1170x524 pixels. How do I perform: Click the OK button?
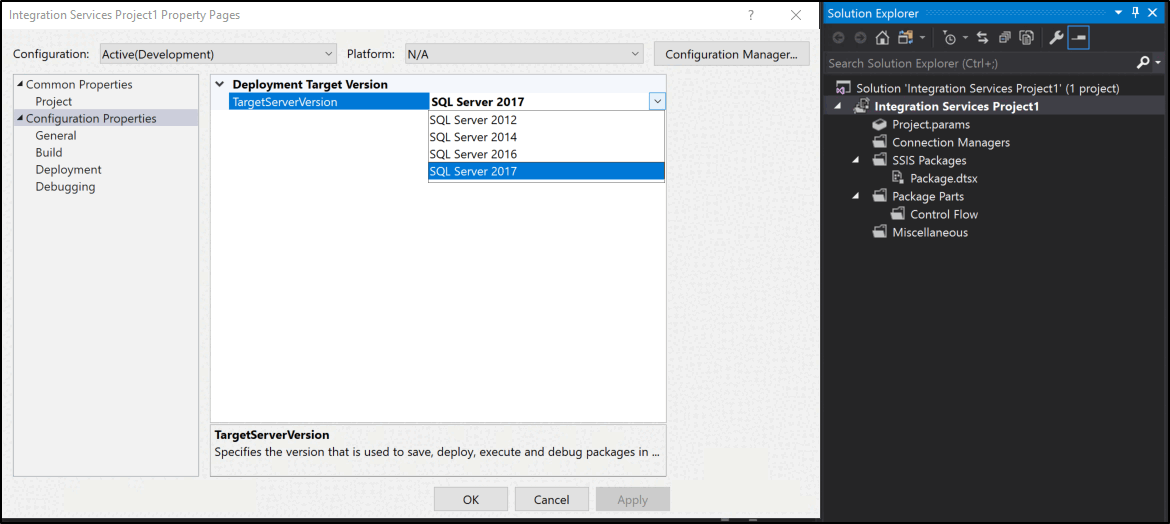[471, 500]
